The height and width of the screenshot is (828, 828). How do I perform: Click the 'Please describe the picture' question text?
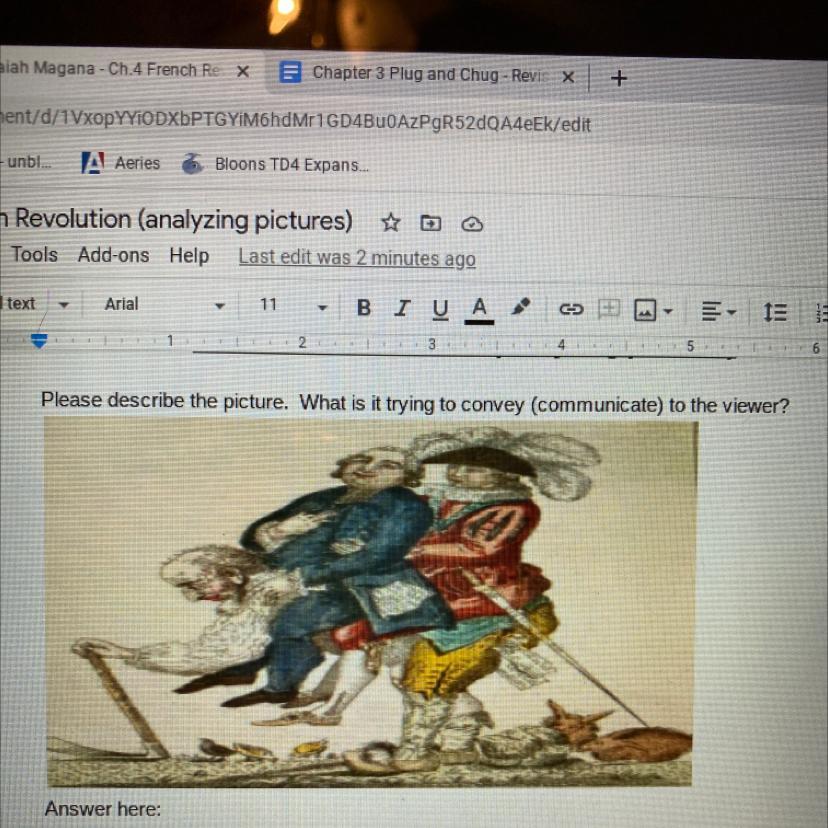415,403
